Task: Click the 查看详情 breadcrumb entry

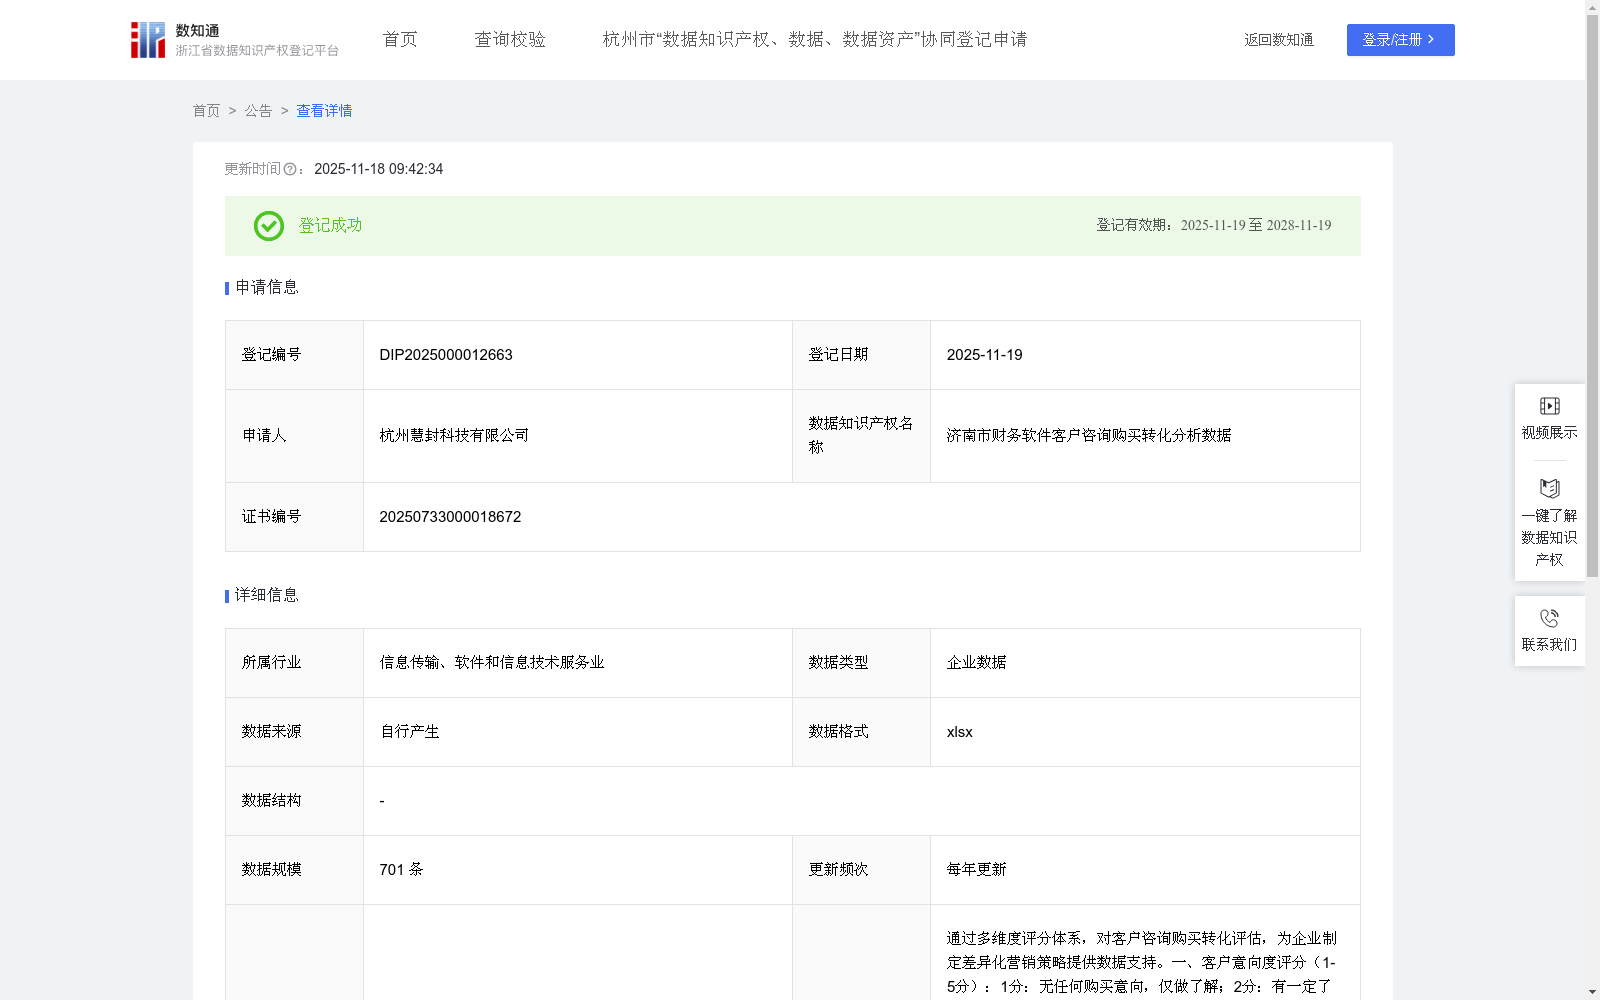Action: coord(323,111)
